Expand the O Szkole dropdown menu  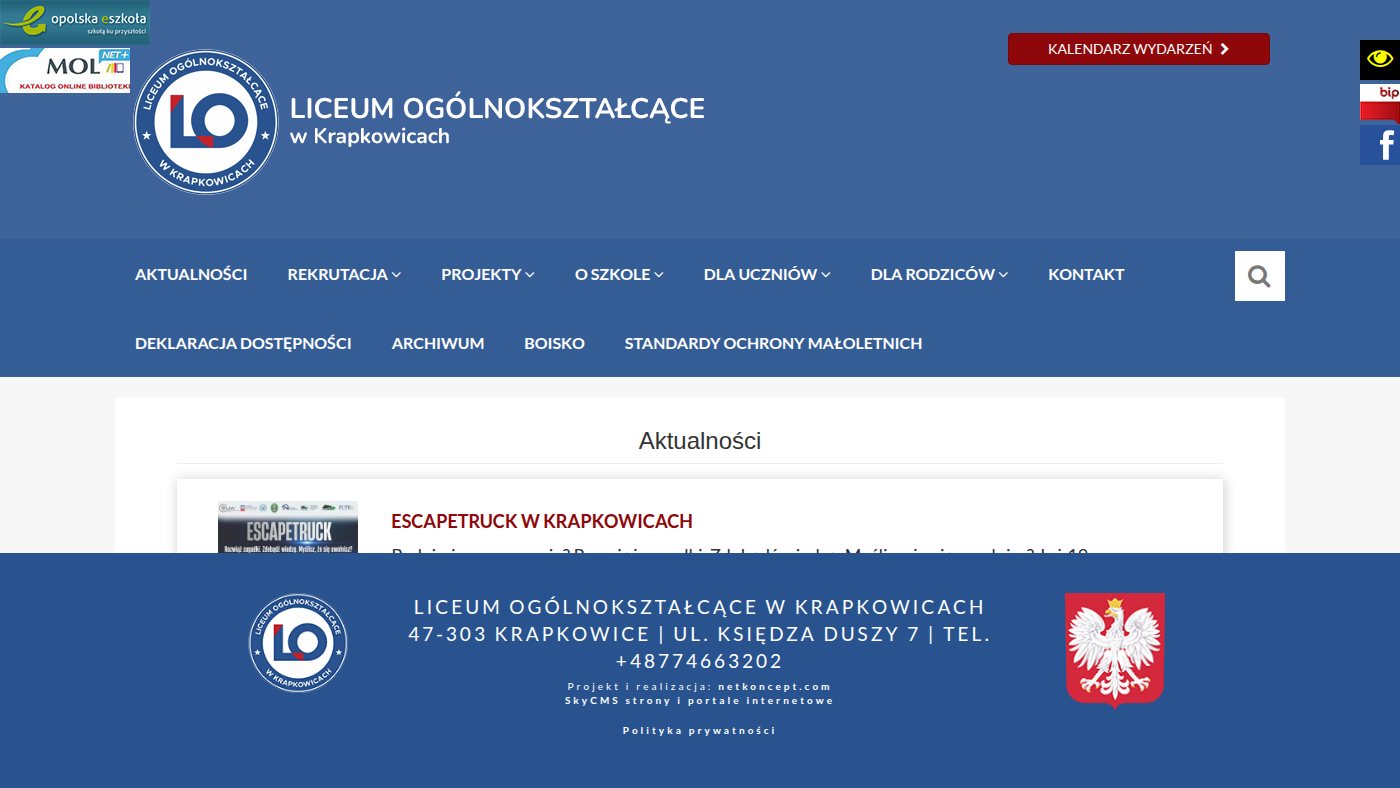click(619, 274)
